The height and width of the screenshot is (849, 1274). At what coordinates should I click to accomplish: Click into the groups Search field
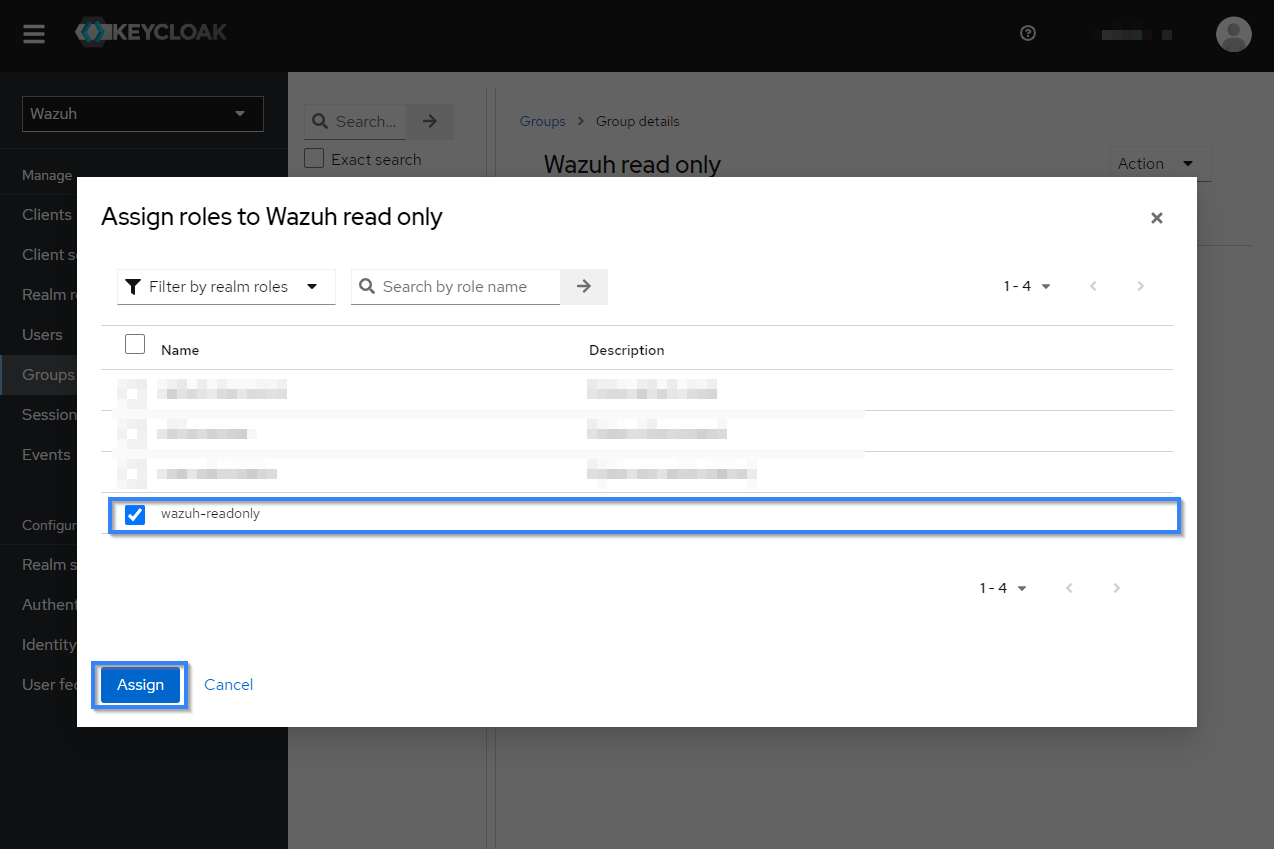tap(356, 121)
